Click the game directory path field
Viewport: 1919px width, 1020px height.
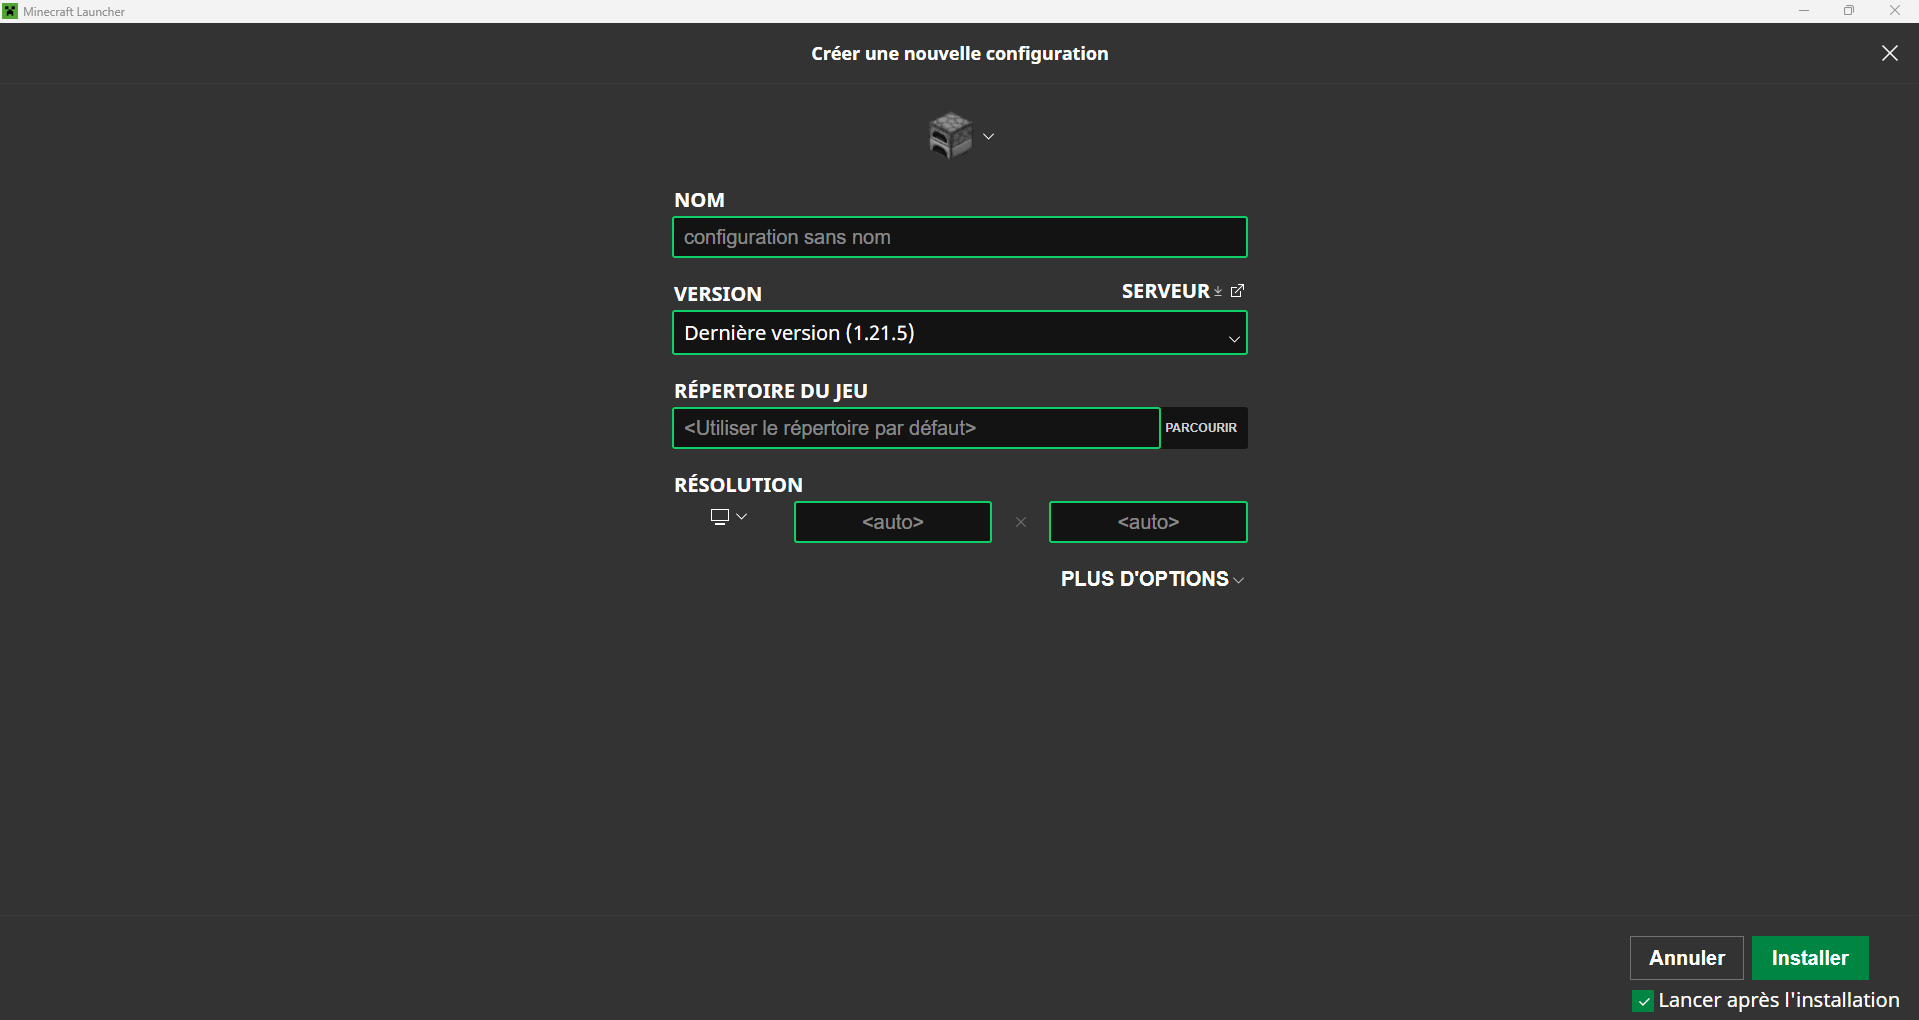coord(916,428)
